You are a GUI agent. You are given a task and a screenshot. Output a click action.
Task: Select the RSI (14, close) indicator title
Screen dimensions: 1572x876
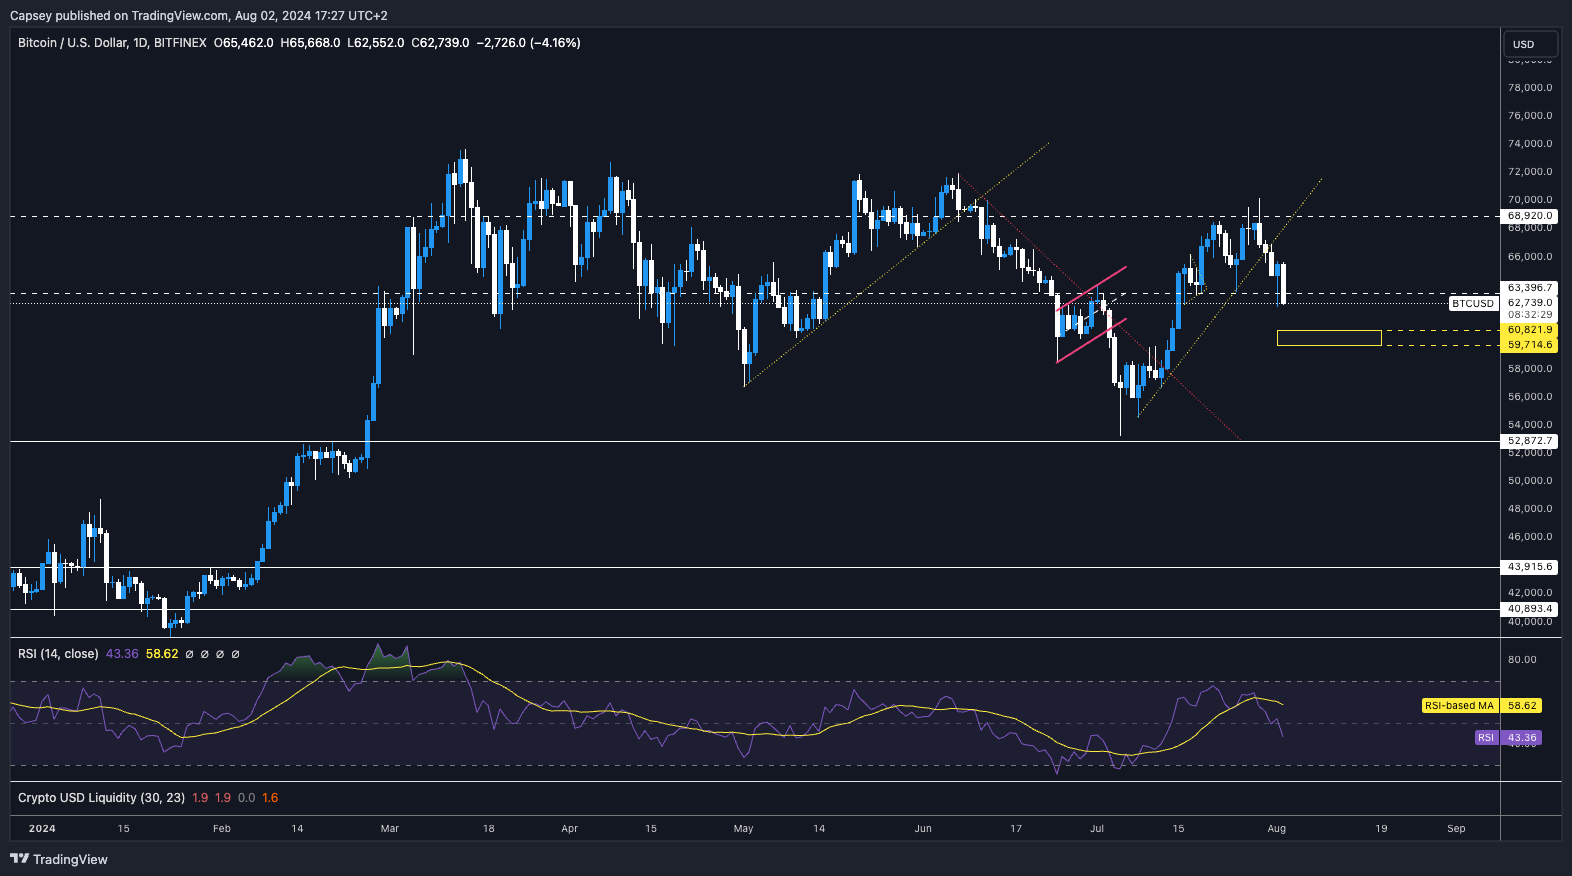tap(58, 654)
